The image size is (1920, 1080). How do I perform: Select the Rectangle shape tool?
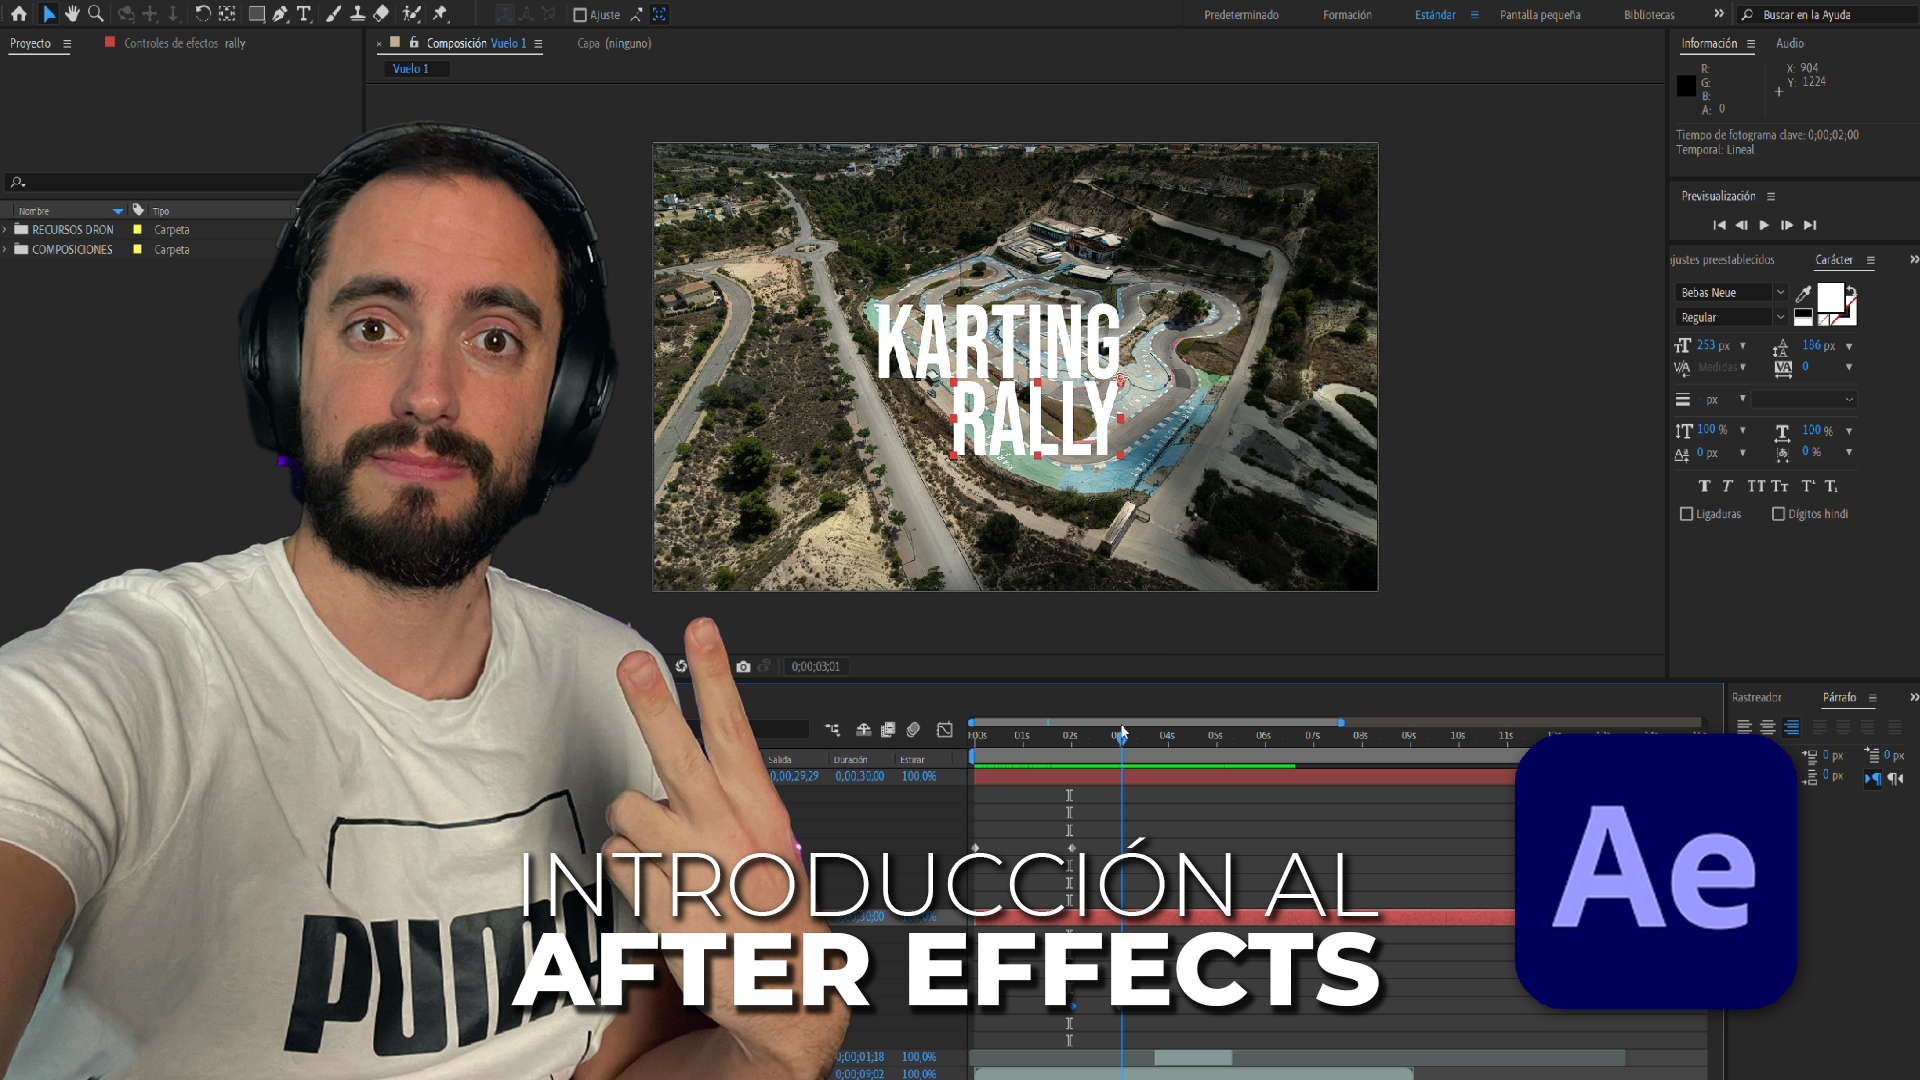tap(256, 14)
